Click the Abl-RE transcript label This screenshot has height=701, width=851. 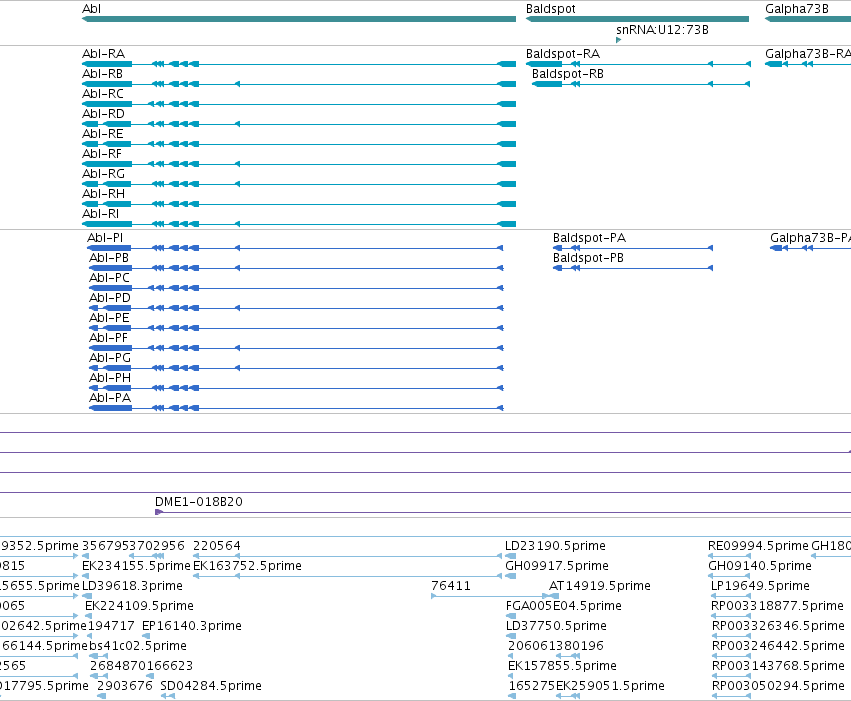click(x=103, y=134)
